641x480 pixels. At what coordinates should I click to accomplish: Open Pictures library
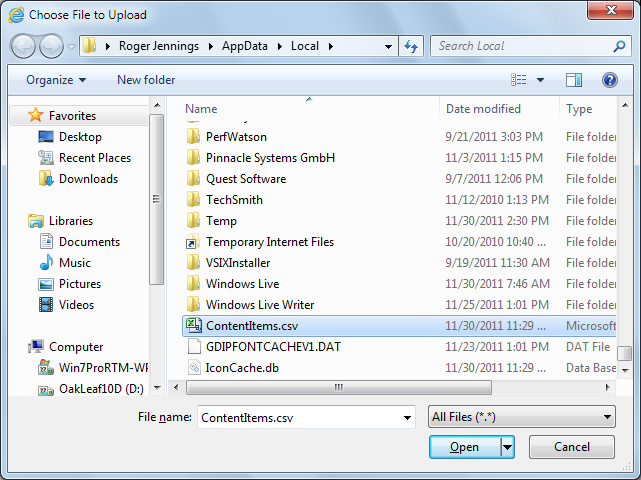pos(70,284)
